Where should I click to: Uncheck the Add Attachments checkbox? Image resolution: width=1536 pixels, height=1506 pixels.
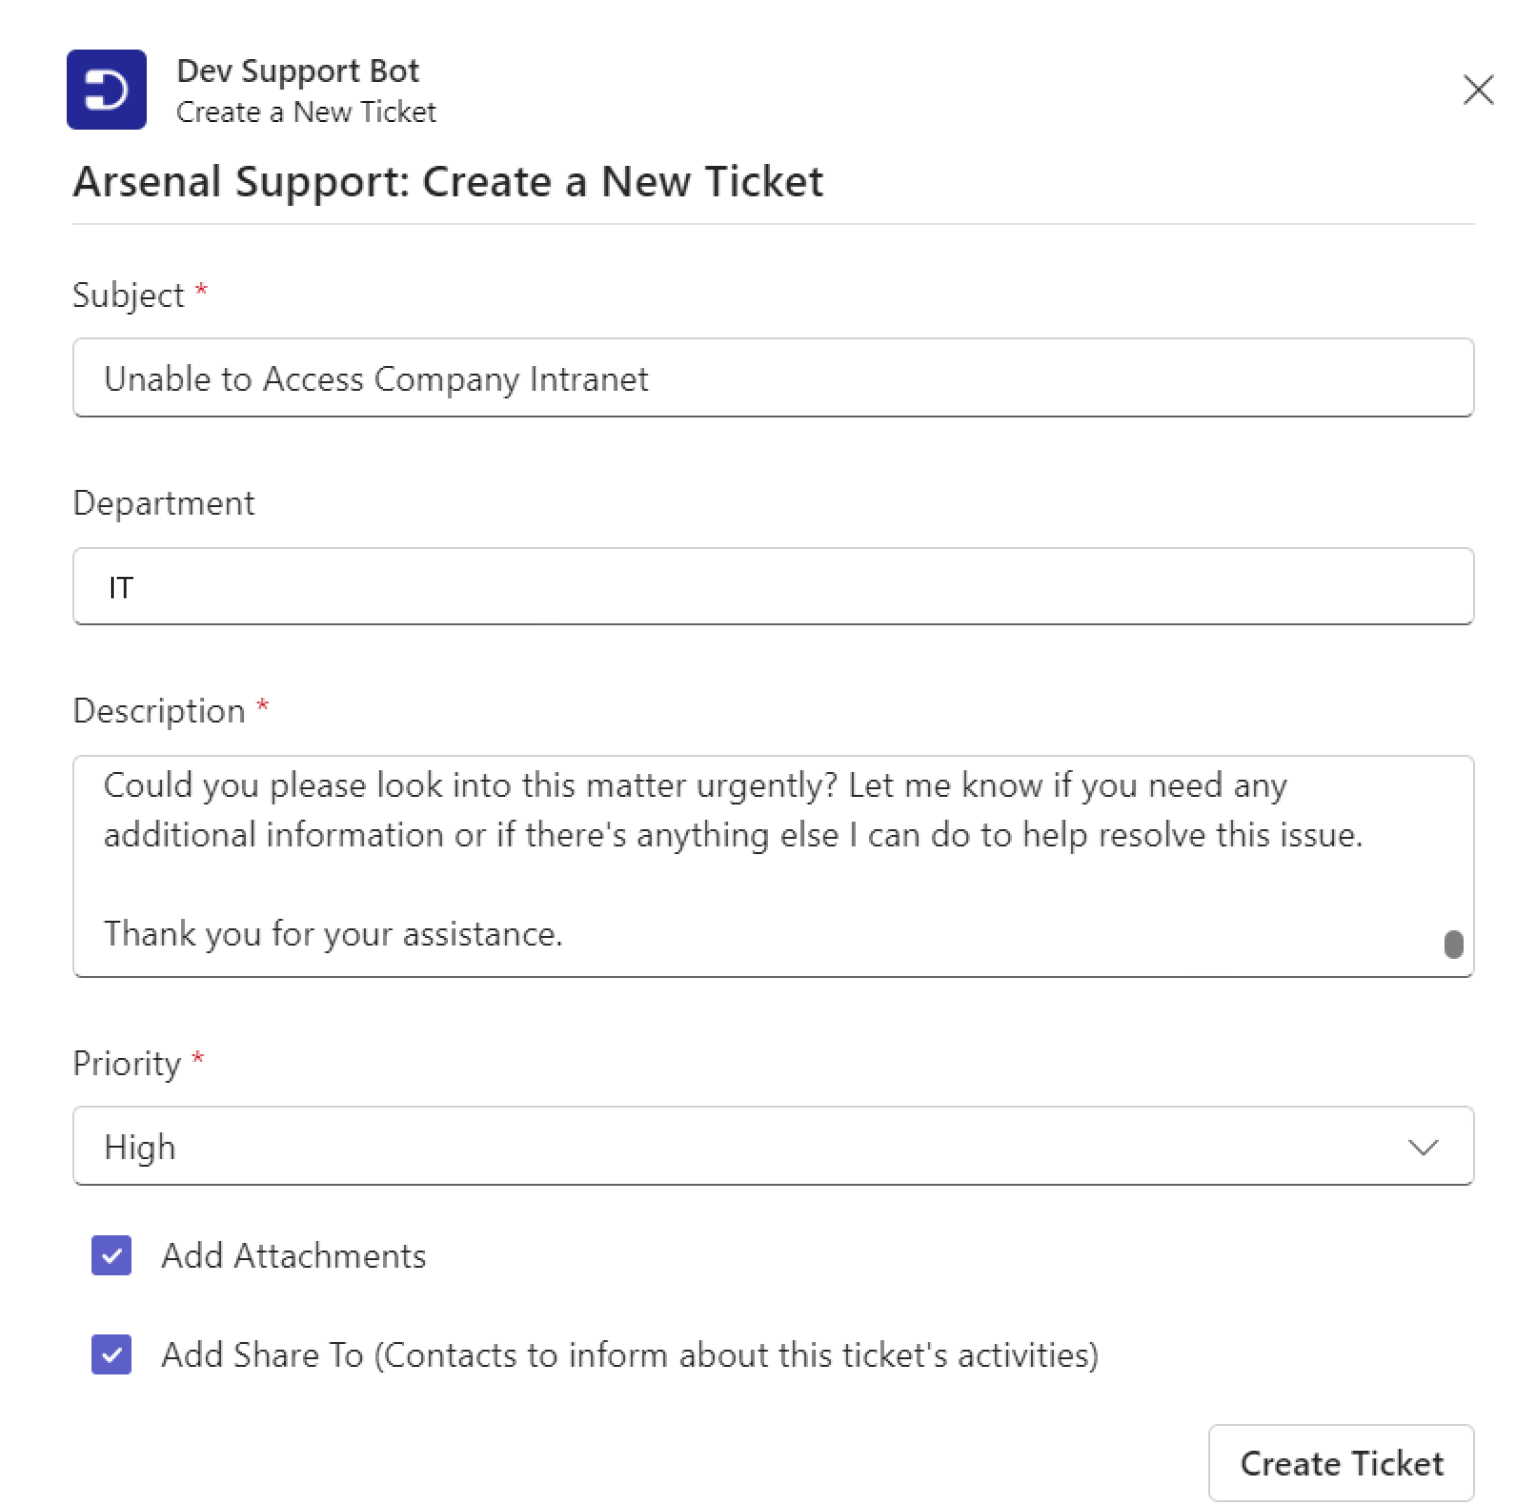coord(111,1255)
